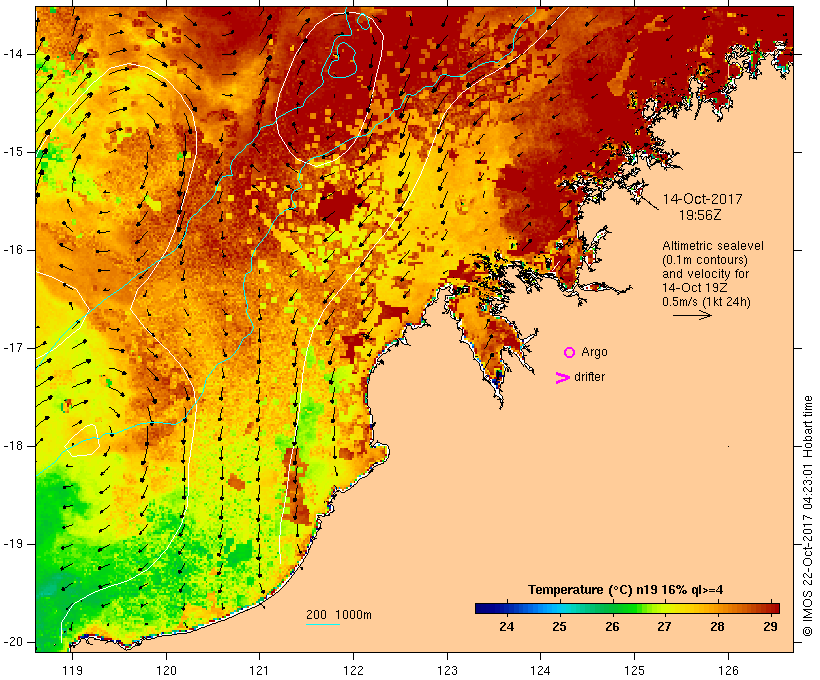Click the colorbar tick value 28
Viewport: 820px width, 680px height.
(718, 626)
